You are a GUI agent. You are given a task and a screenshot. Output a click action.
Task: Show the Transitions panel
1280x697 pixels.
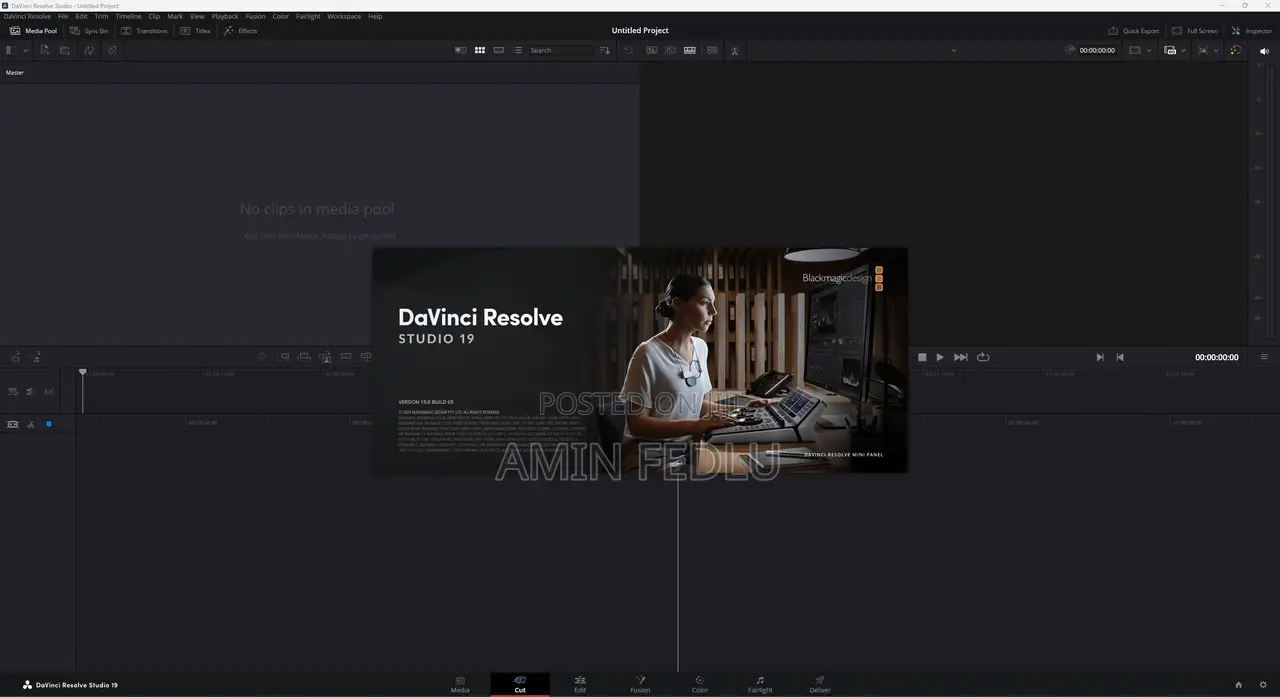[x=146, y=31]
